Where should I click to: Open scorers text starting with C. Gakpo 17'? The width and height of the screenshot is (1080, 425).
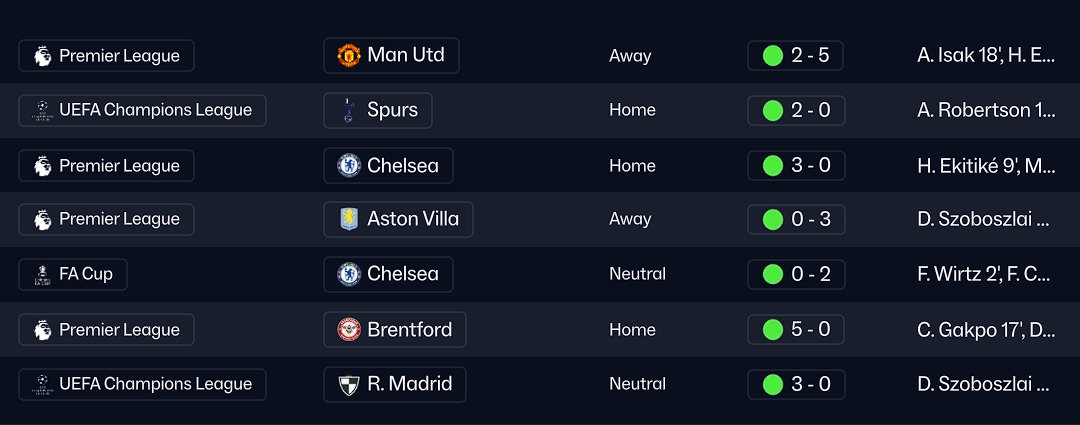tap(985, 329)
